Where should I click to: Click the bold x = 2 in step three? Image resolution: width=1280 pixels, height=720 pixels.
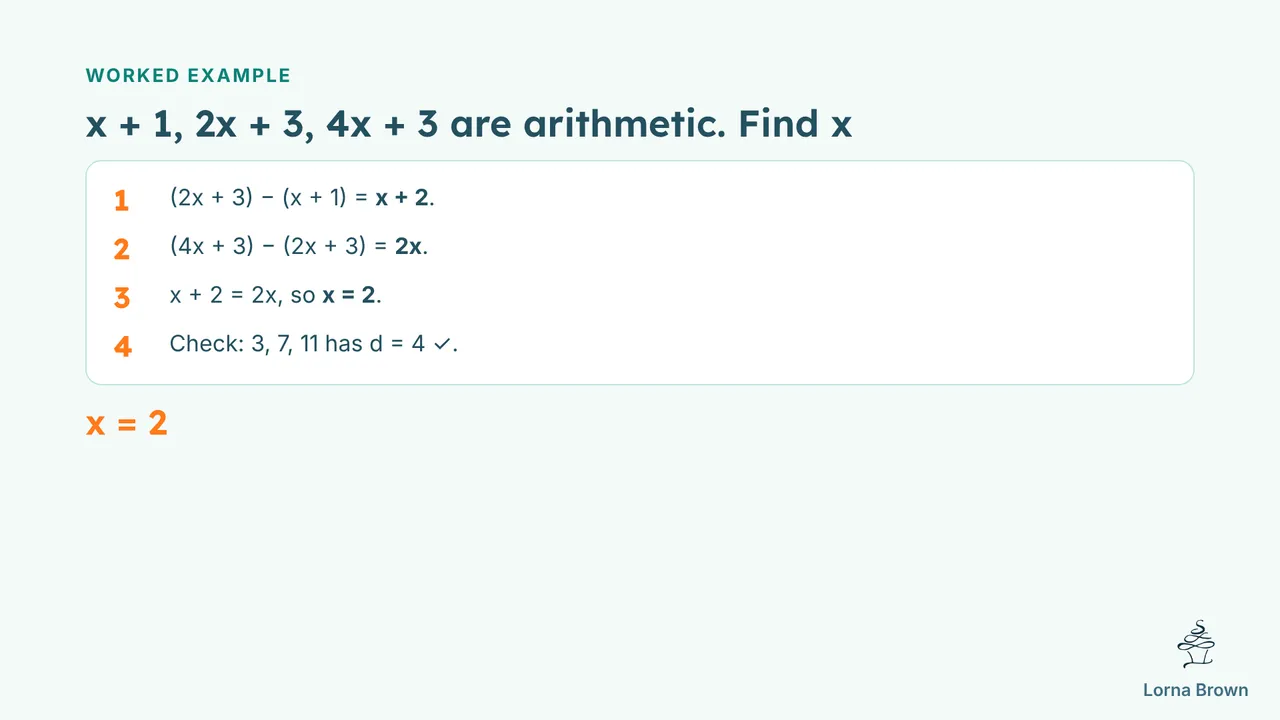pos(349,295)
